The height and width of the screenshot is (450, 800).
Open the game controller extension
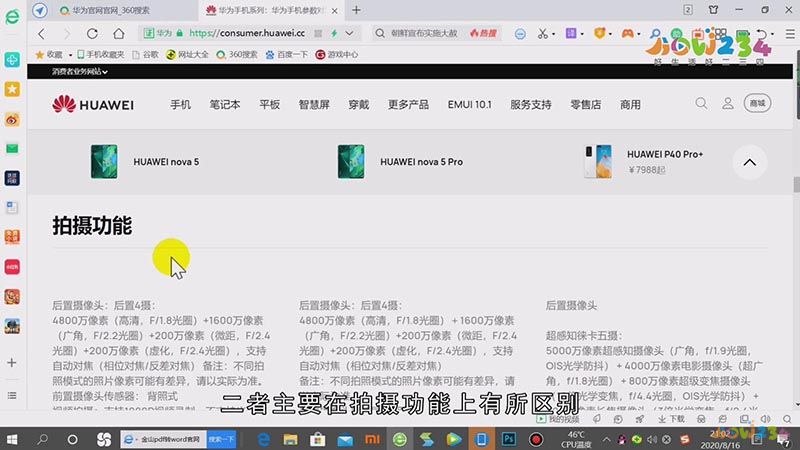(628, 34)
